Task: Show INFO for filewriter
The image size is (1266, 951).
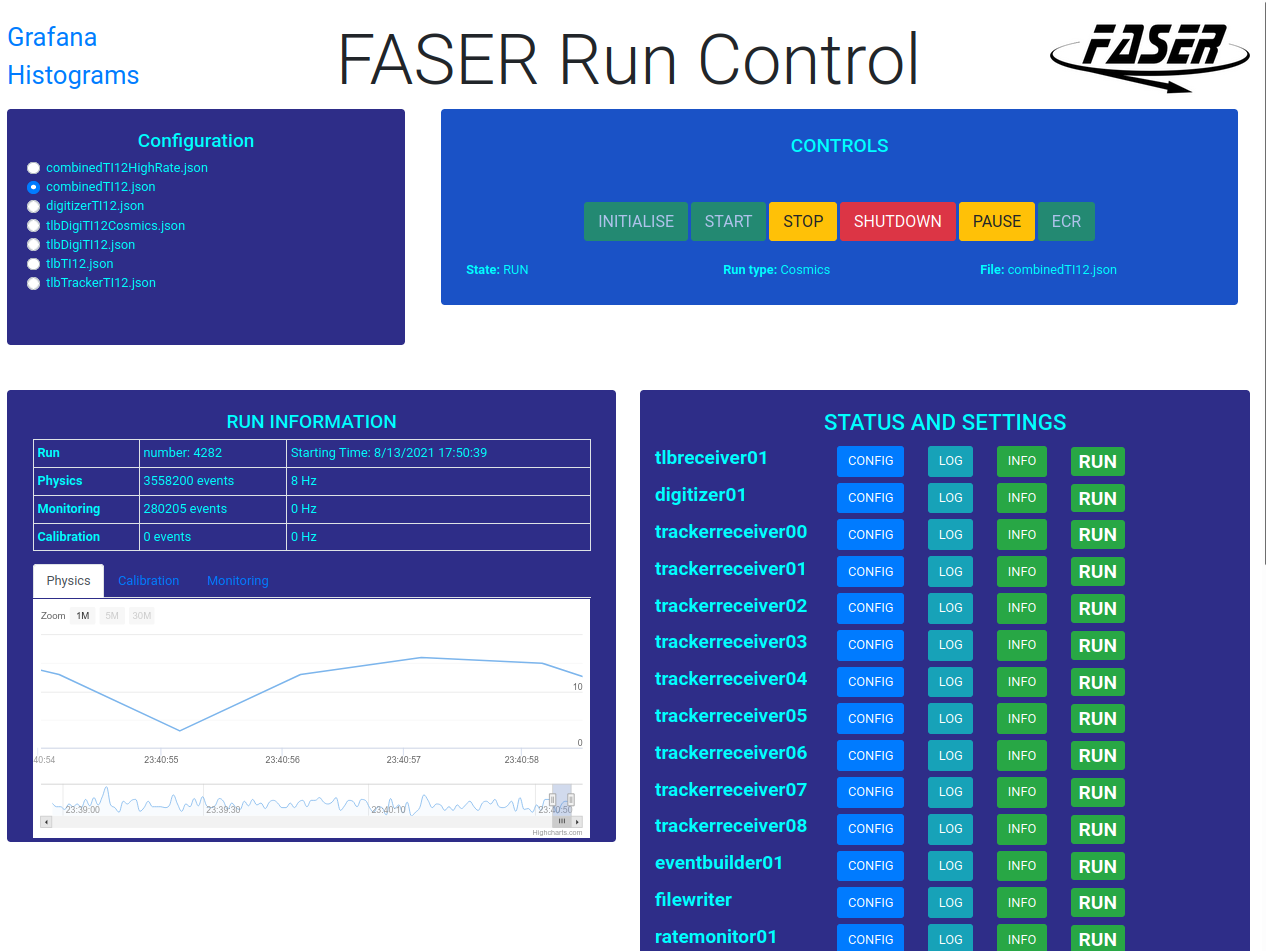Action: pos(1022,903)
